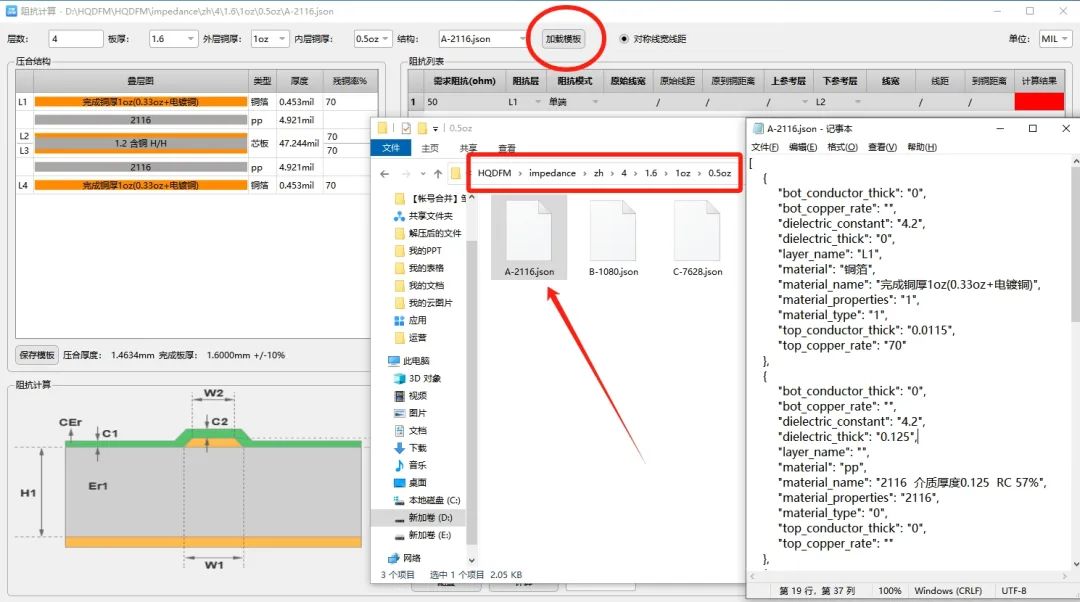Open the 网络 network location
The height and width of the screenshot is (602, 1080).
pyautogui.click(x=411, y=558)
